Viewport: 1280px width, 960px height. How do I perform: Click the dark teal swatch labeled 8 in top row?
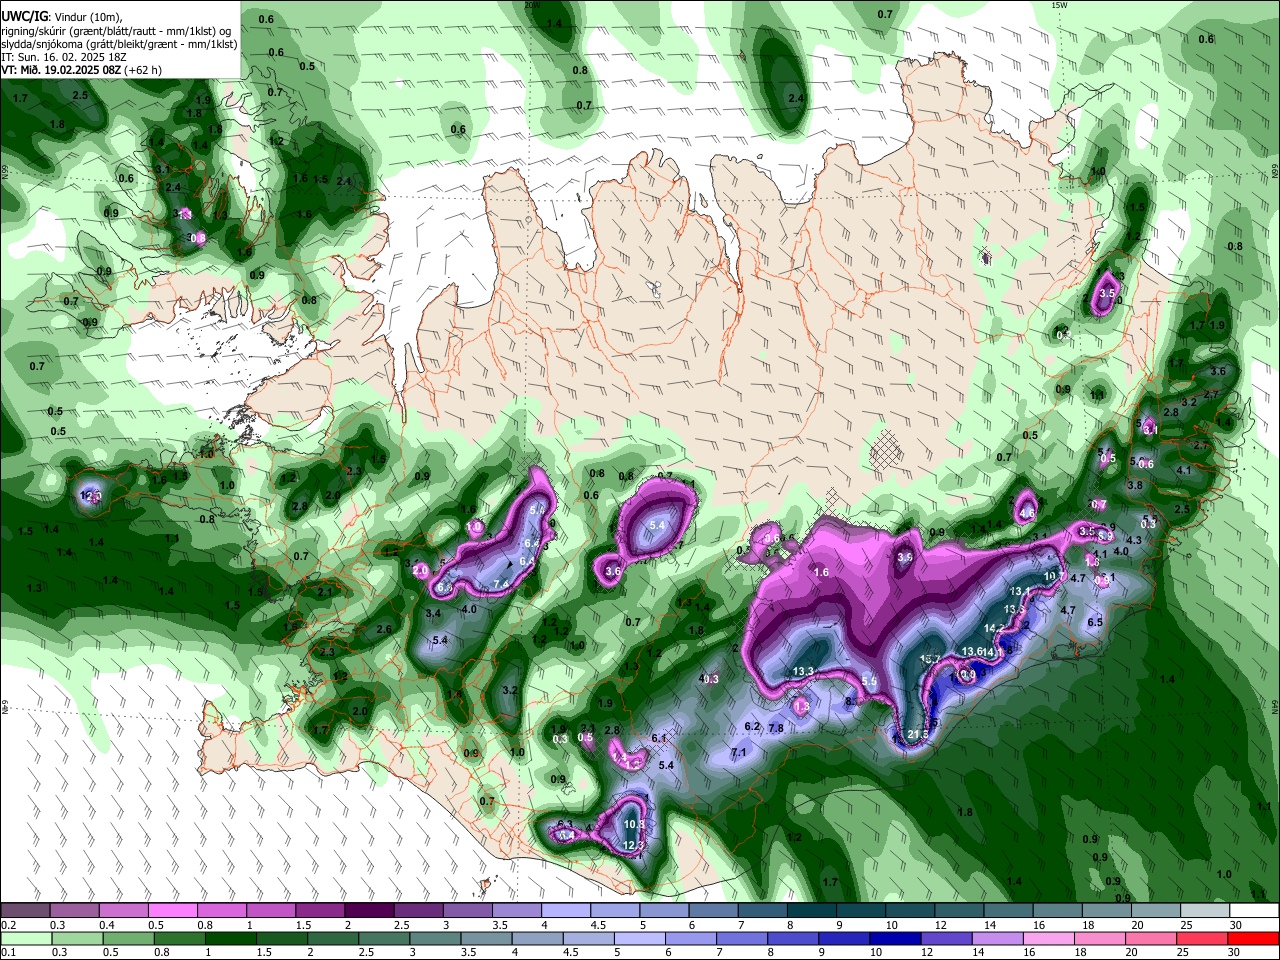[811, 911]
